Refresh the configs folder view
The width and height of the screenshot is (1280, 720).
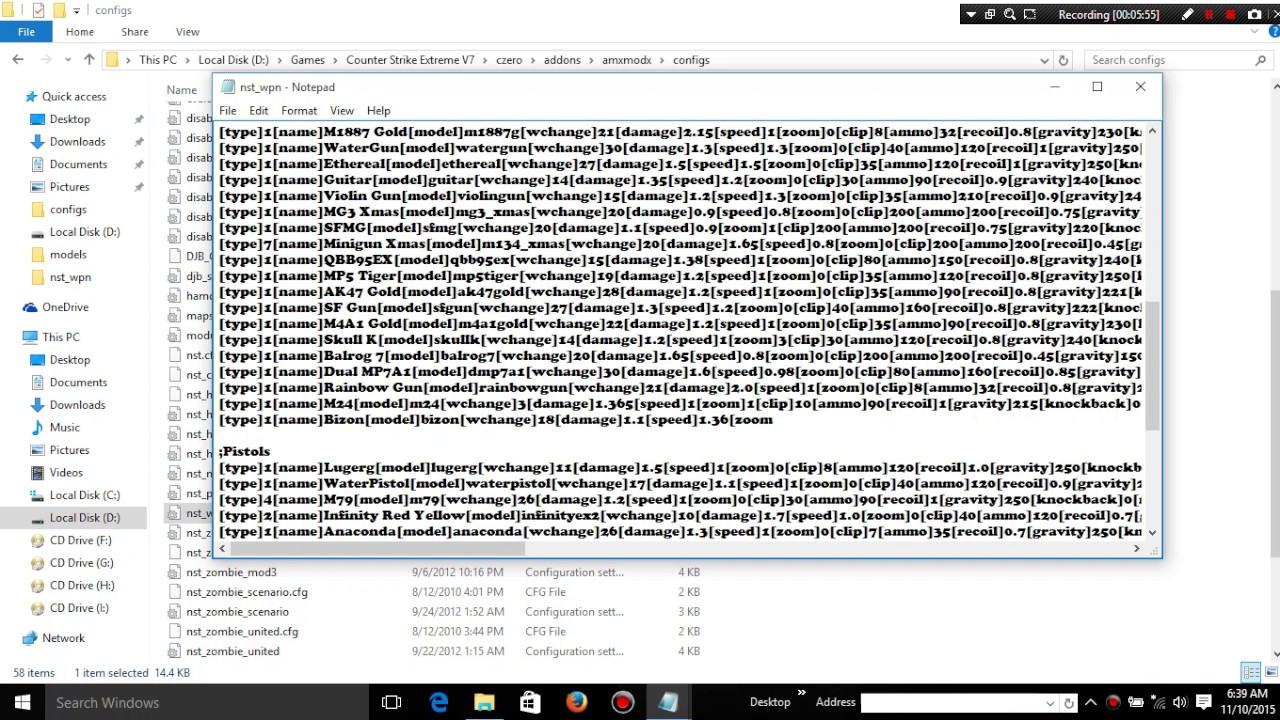pyautogui.click(x=1064, y=60)
